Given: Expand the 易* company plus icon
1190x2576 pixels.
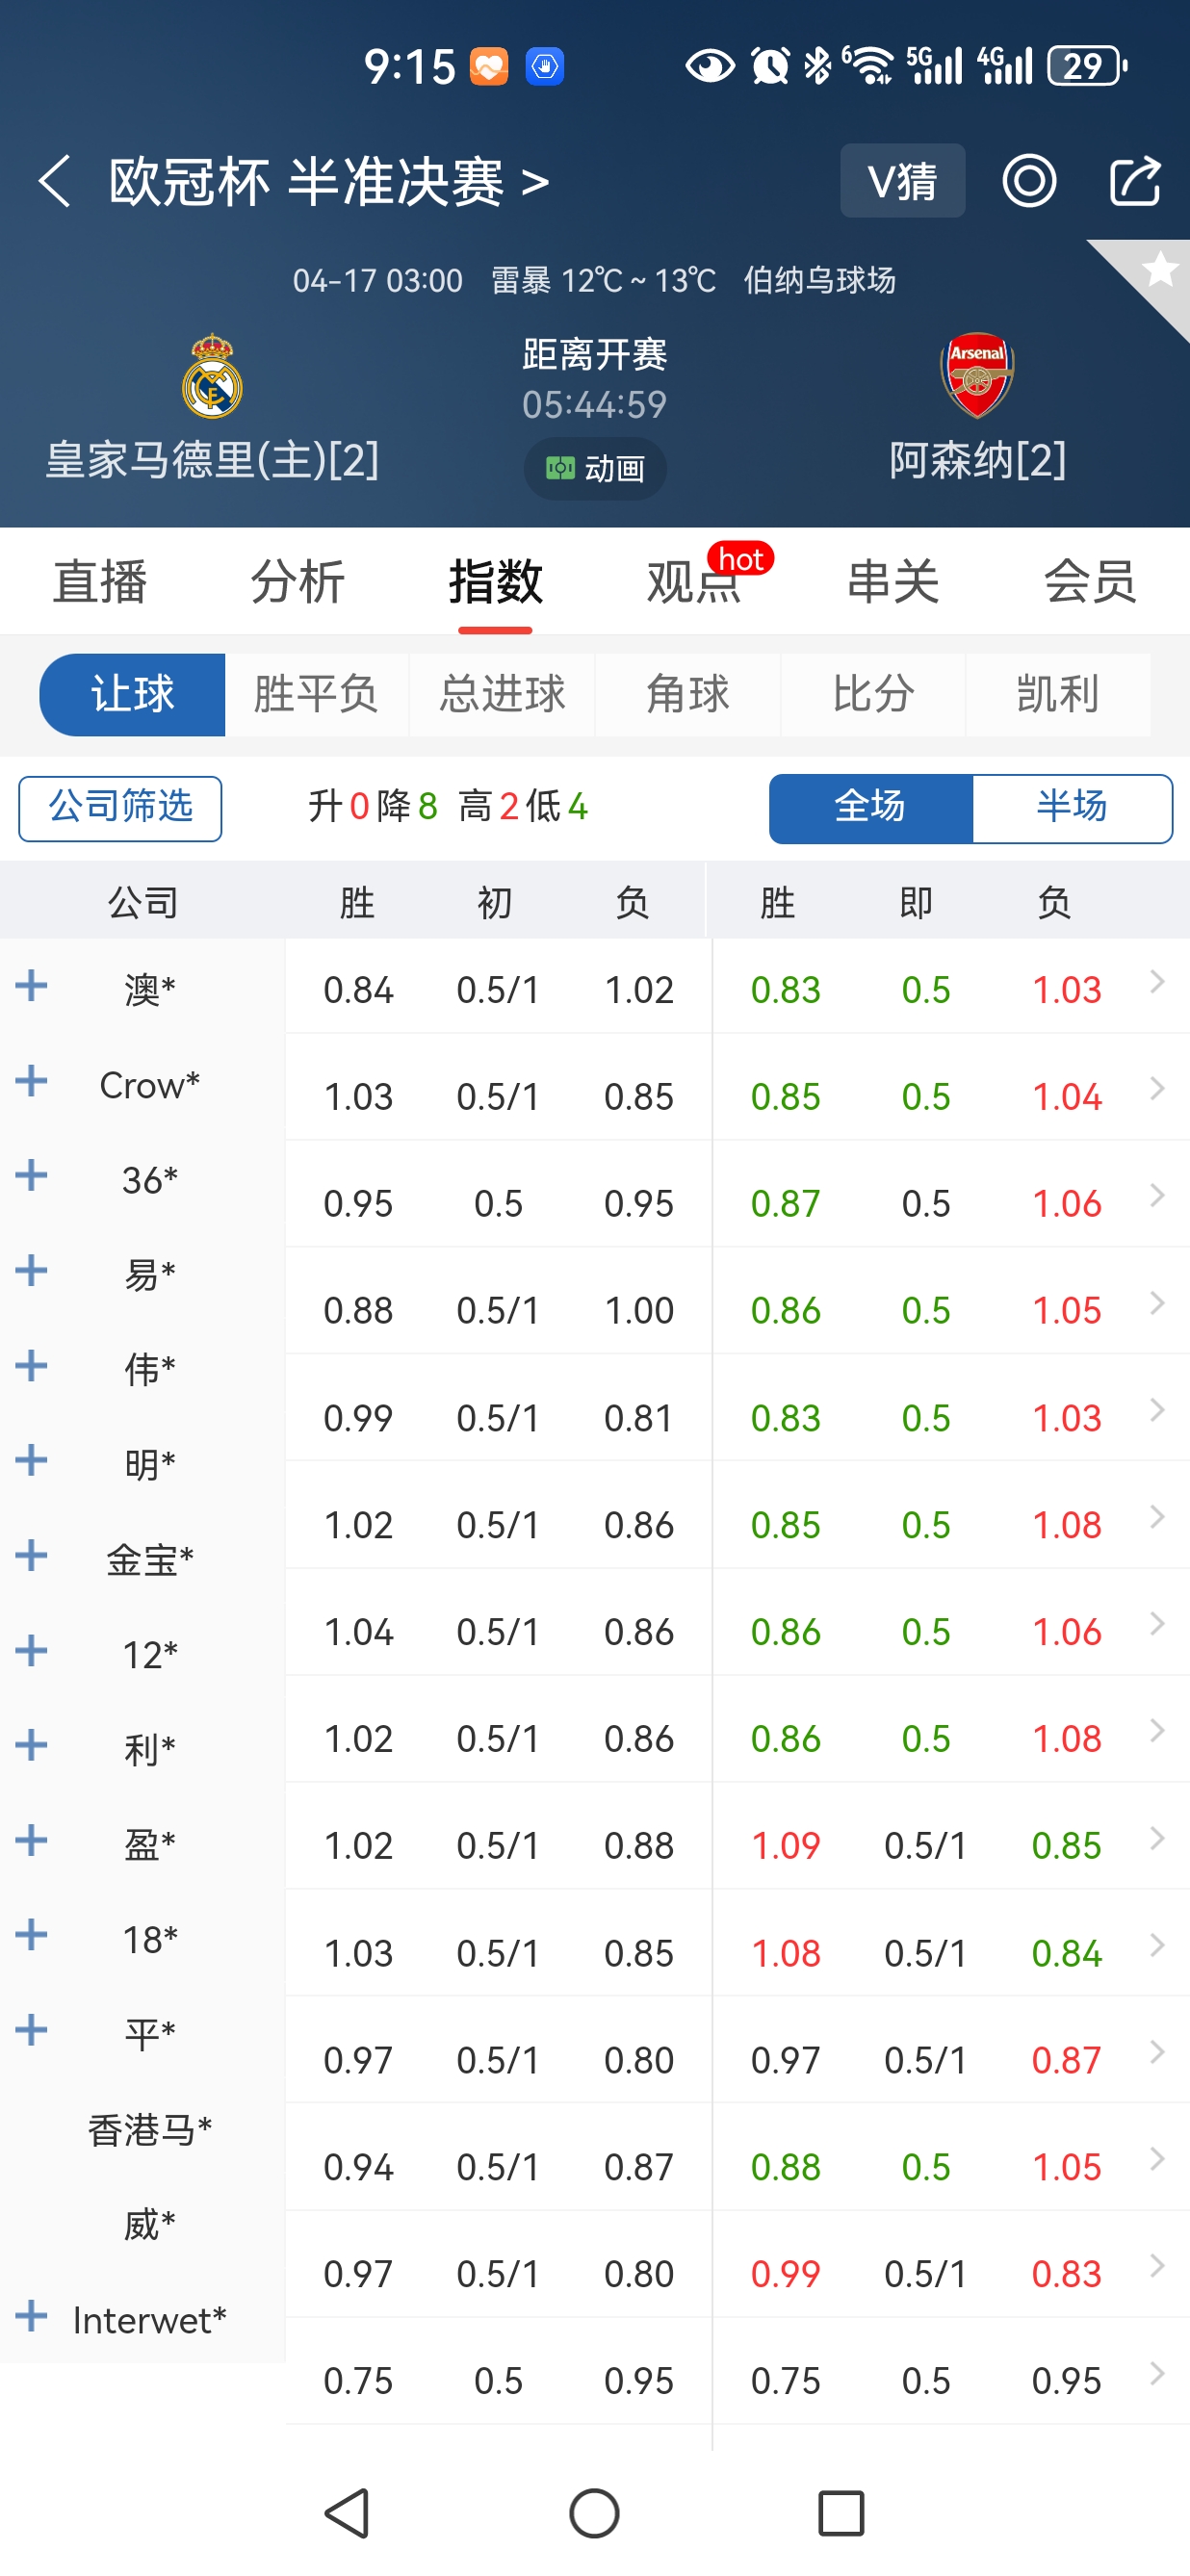Looking at the screenshot, I should [32, 1271].
